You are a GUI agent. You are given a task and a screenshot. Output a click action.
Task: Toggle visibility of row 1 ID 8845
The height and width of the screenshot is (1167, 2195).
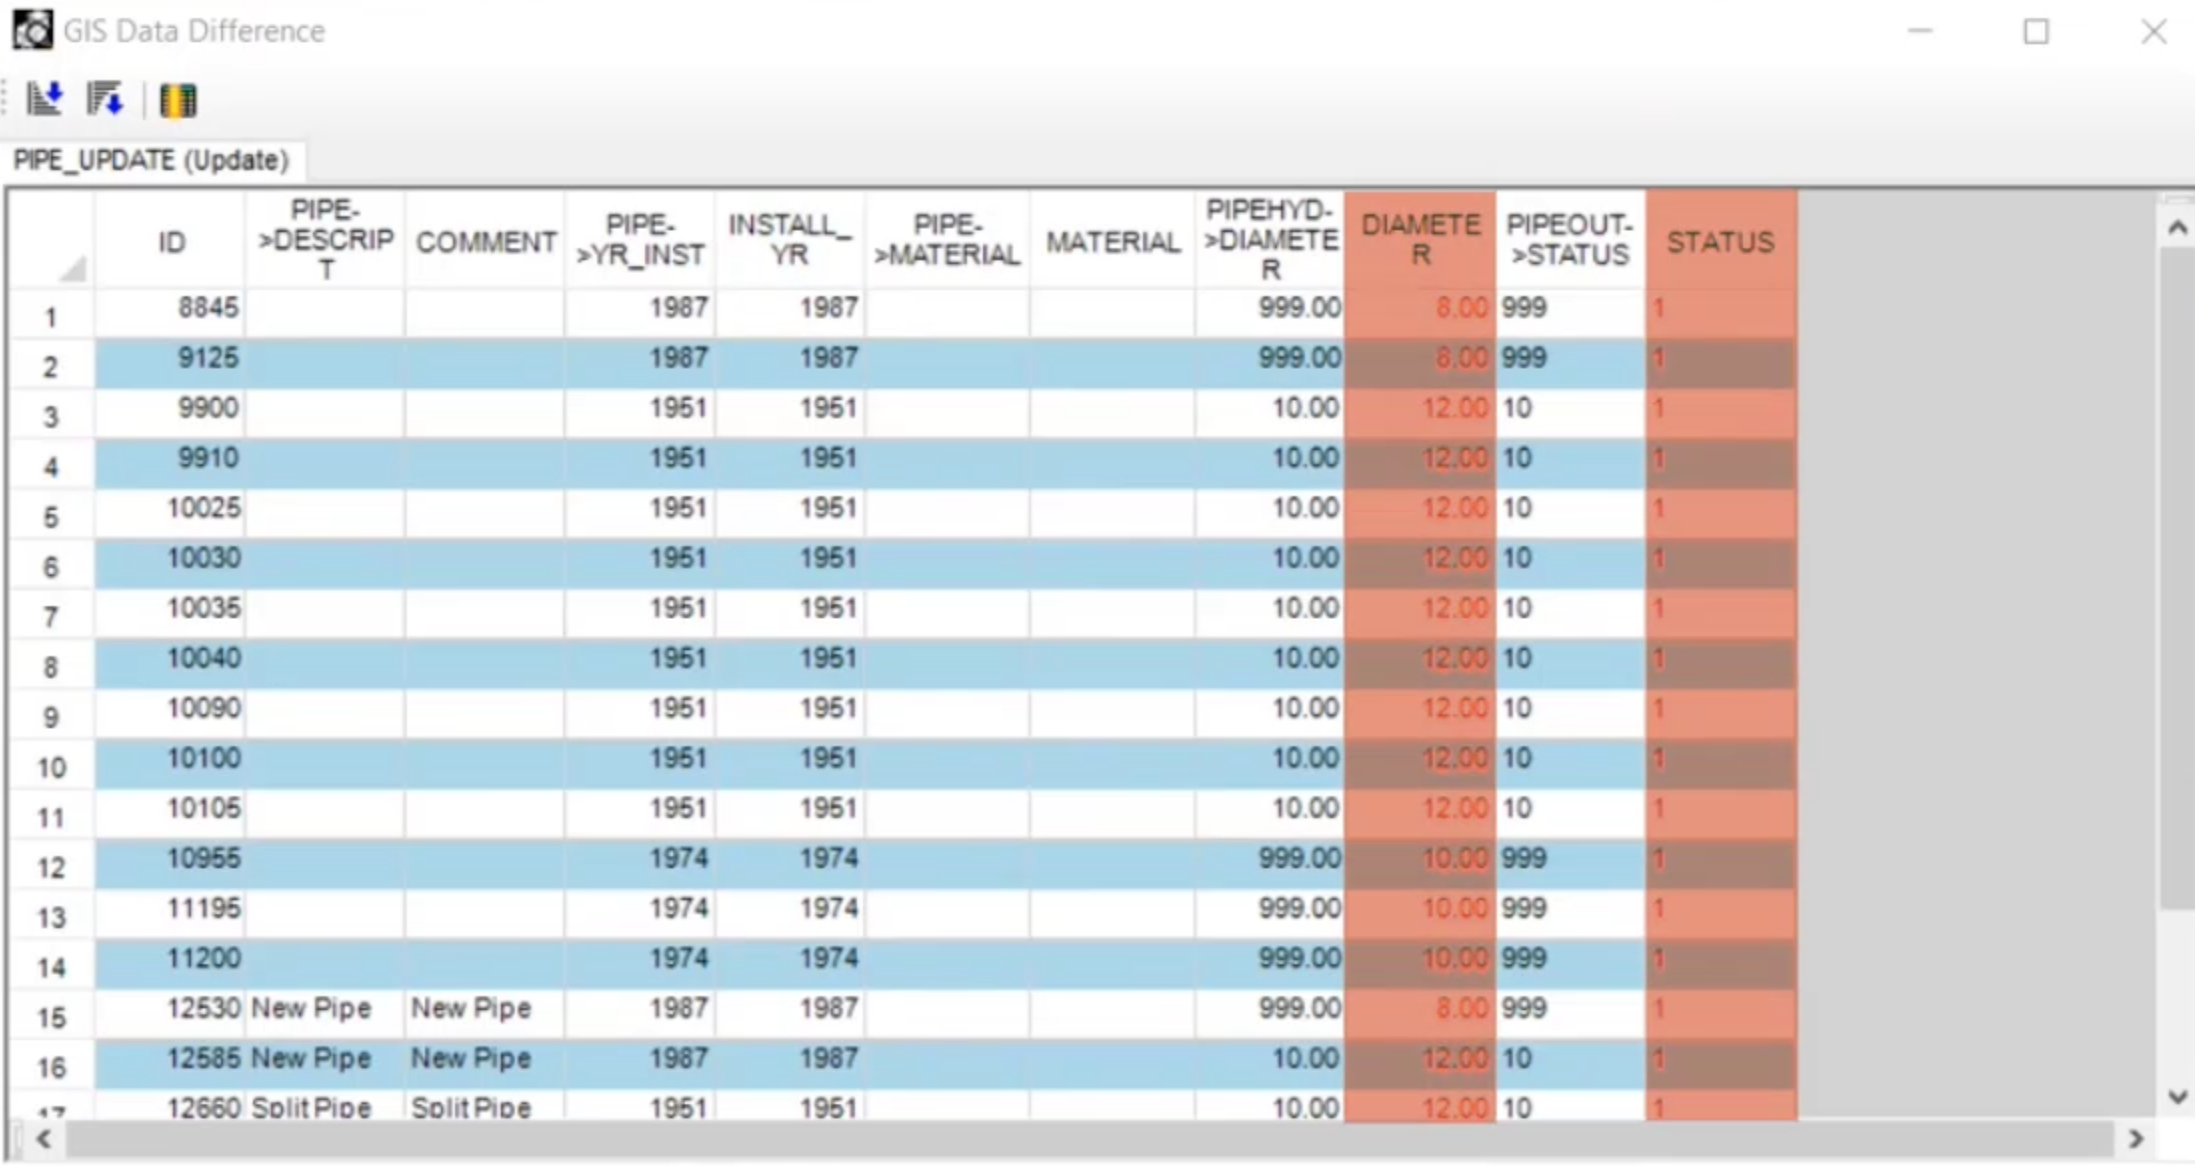tap(49, 311)
